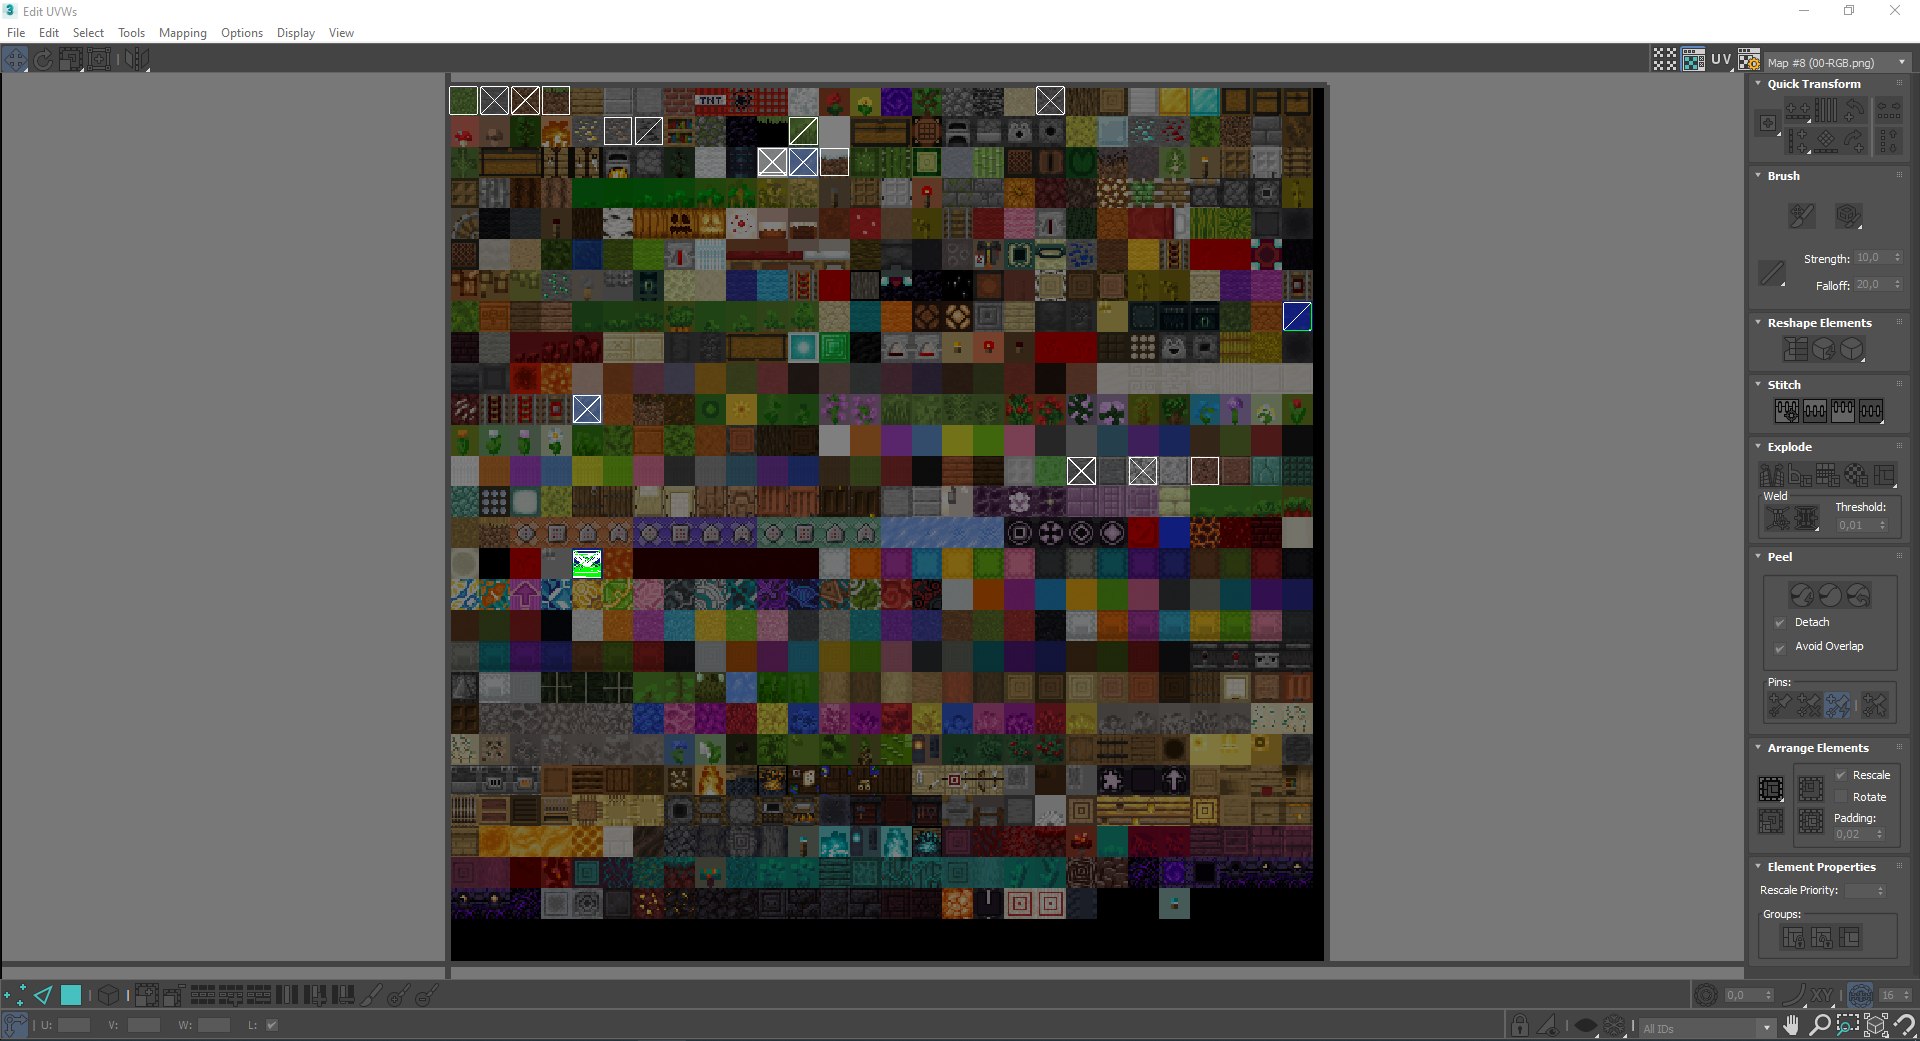Image resolution: width=1920 pixels, height=1041 pixels.
Task: Toggle the Rescale checkbox
Action: click(1841, 775)
